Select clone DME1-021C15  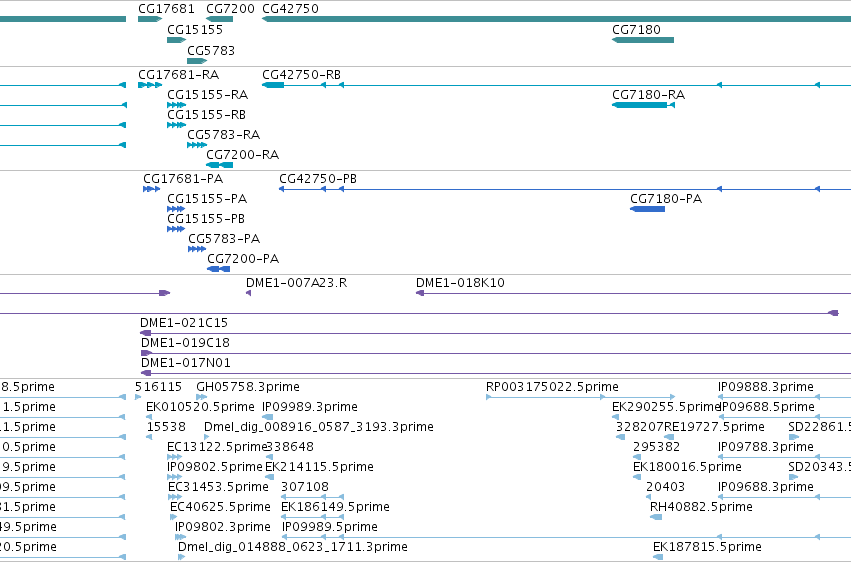[x=496, y=333]
